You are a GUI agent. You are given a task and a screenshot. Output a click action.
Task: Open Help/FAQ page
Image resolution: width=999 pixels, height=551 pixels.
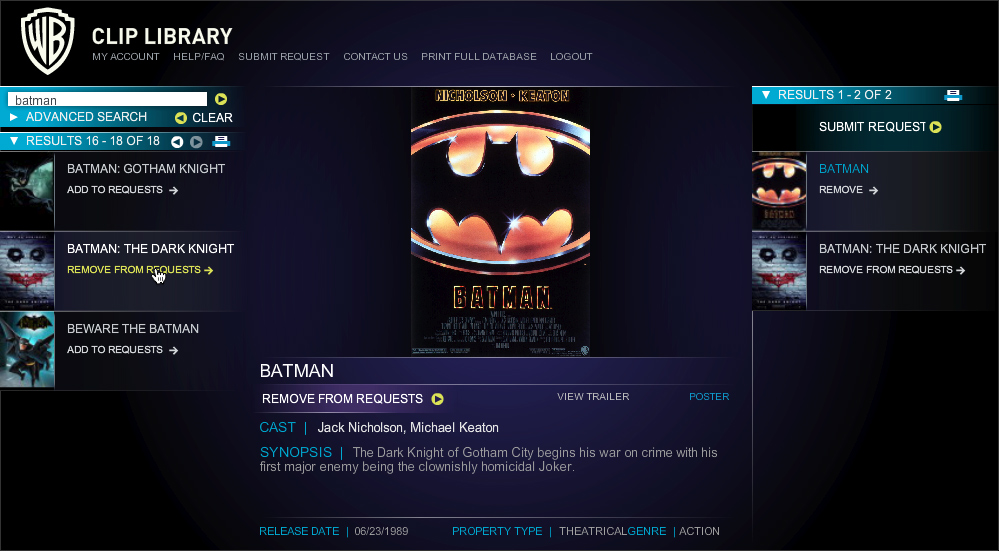[199, 57]
